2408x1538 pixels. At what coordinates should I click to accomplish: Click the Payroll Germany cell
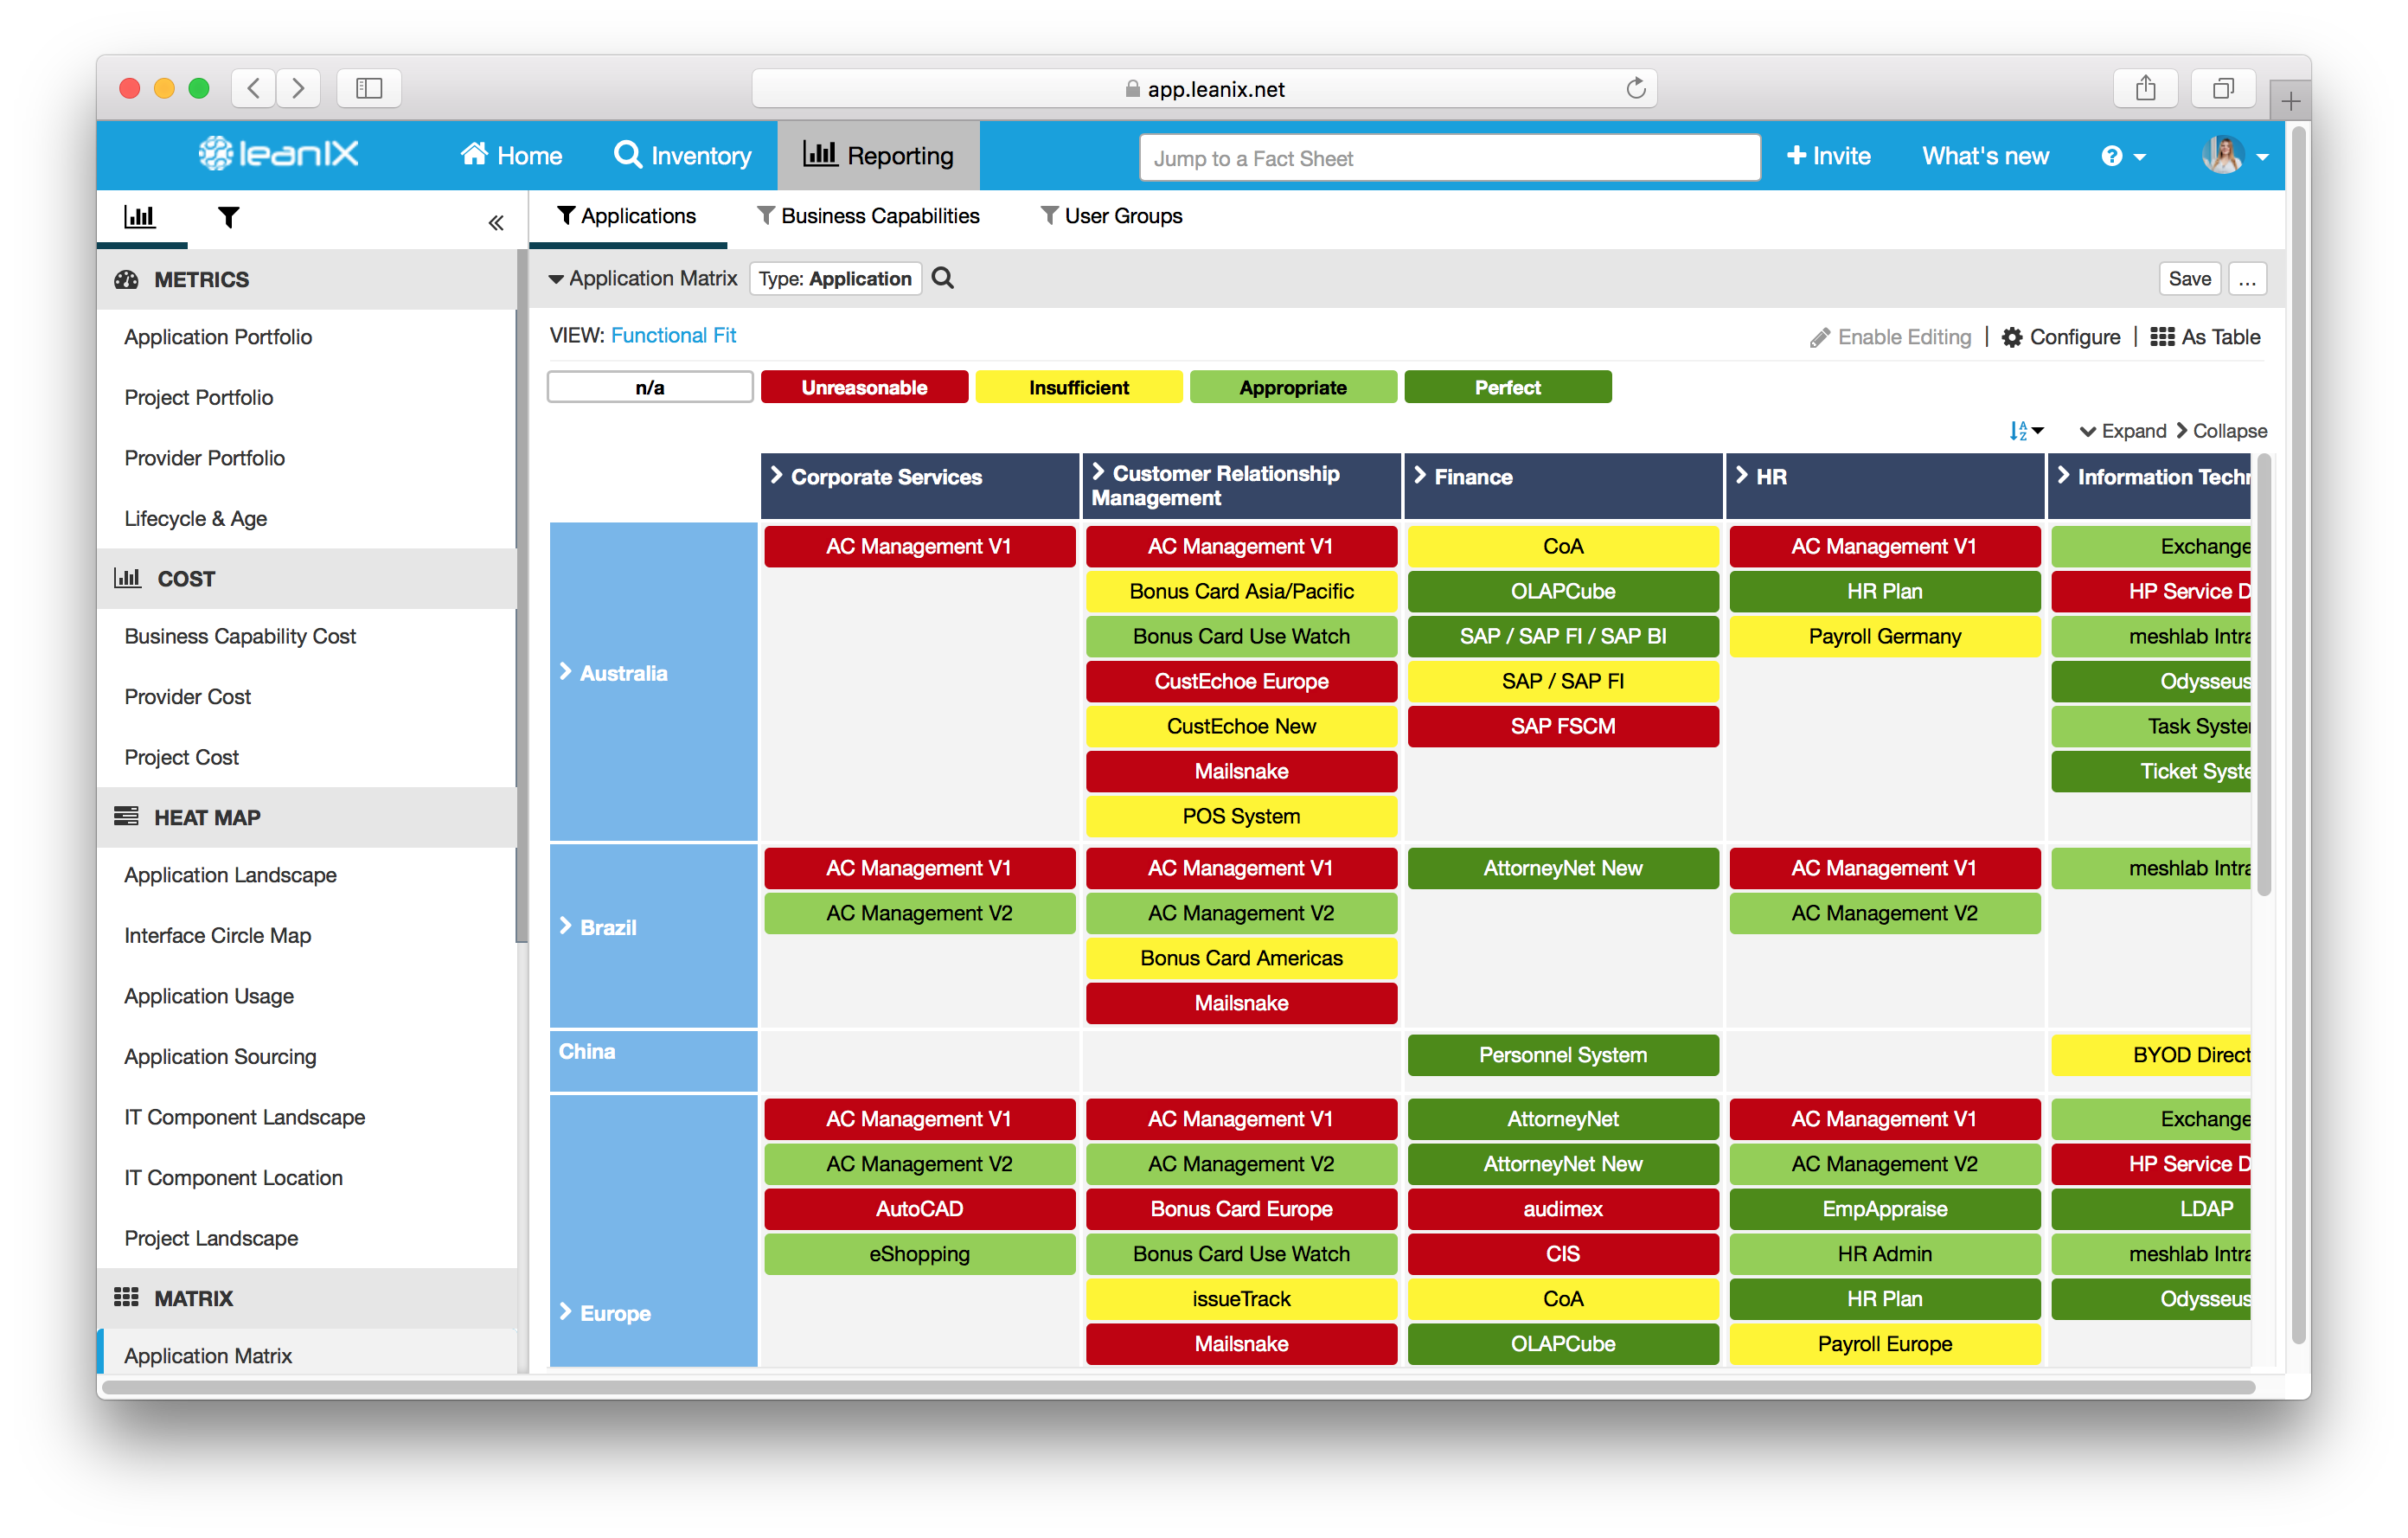click(x=1885, y=636)
